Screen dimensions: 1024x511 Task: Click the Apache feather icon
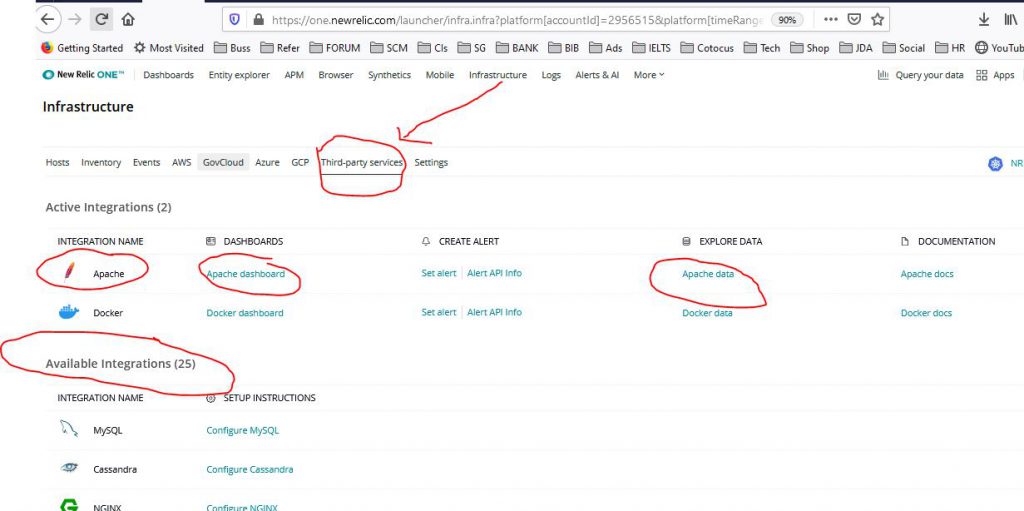(x=69, y=273)
